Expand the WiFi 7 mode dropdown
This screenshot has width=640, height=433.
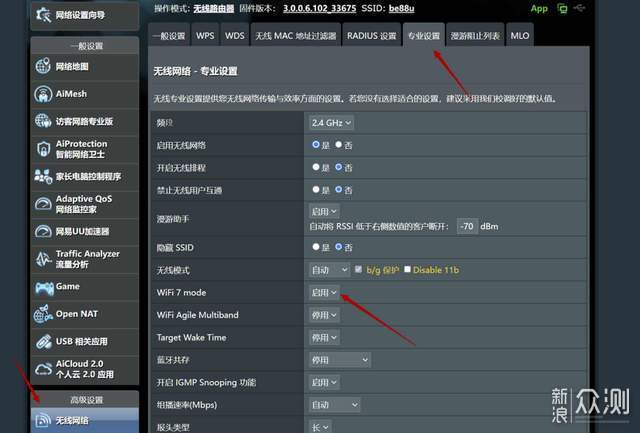click(325, 293)
